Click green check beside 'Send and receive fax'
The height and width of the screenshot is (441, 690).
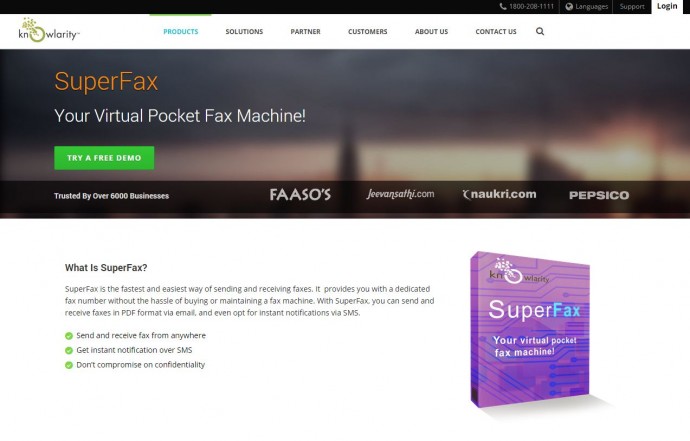tap(69, 336)
